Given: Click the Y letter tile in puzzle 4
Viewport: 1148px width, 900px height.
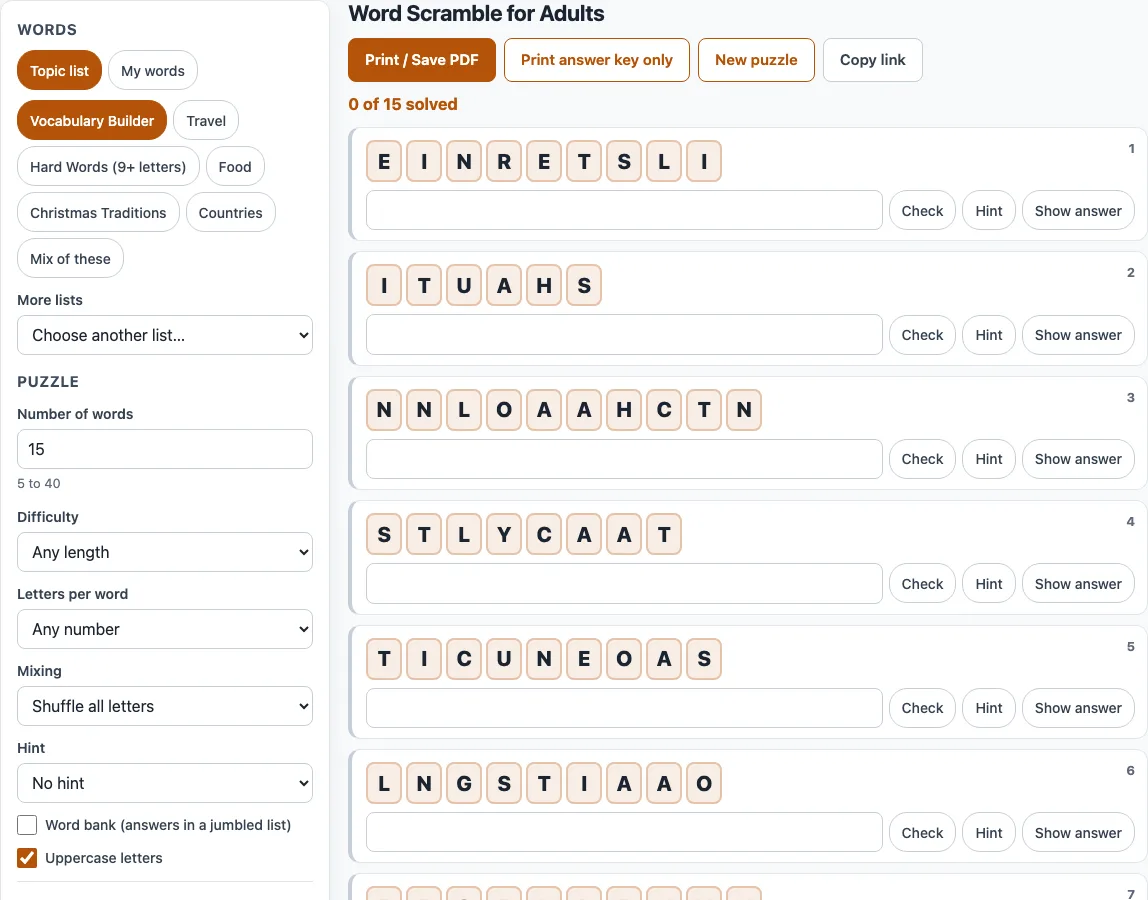Looking at the screenshot, I should [504, 535].
